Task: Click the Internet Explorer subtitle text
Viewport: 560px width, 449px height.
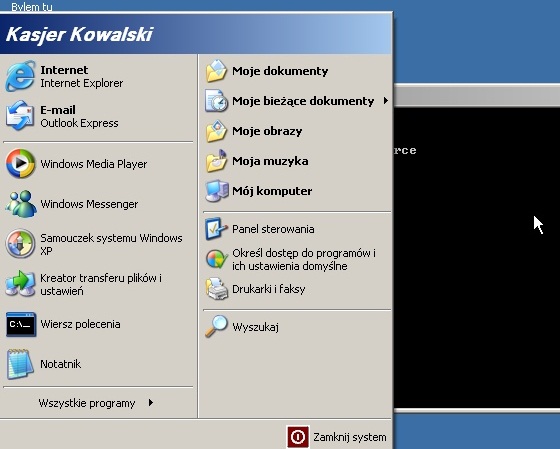Action: (x=81, y=83)
